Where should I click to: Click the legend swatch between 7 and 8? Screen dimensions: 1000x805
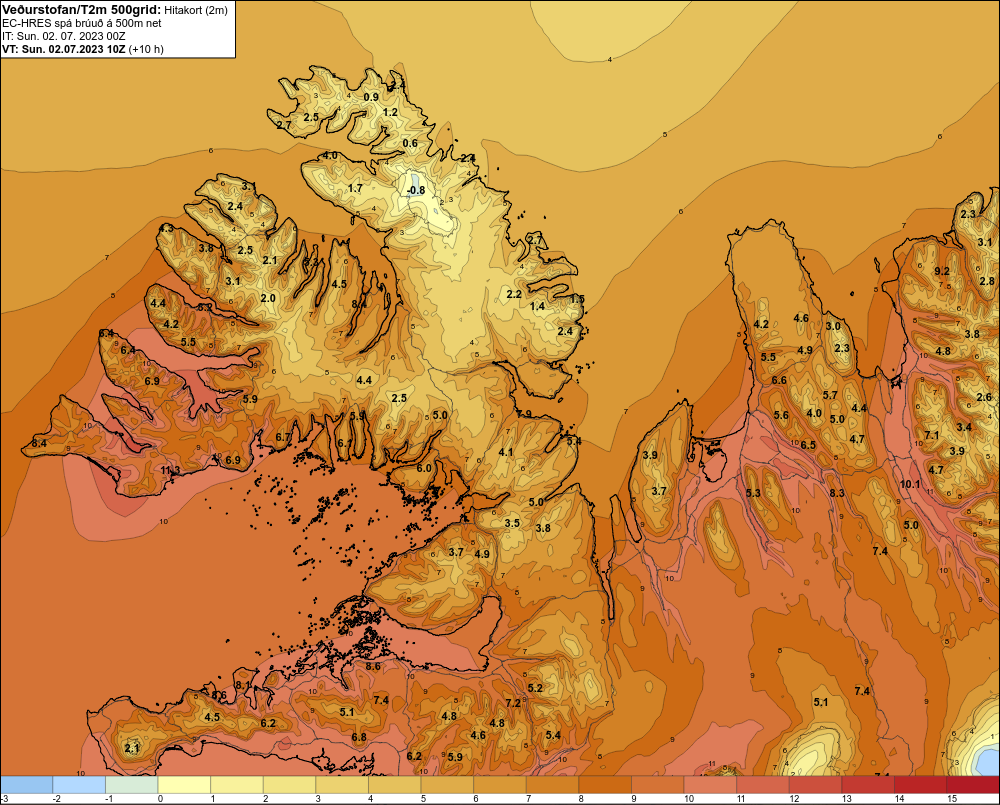552,785
